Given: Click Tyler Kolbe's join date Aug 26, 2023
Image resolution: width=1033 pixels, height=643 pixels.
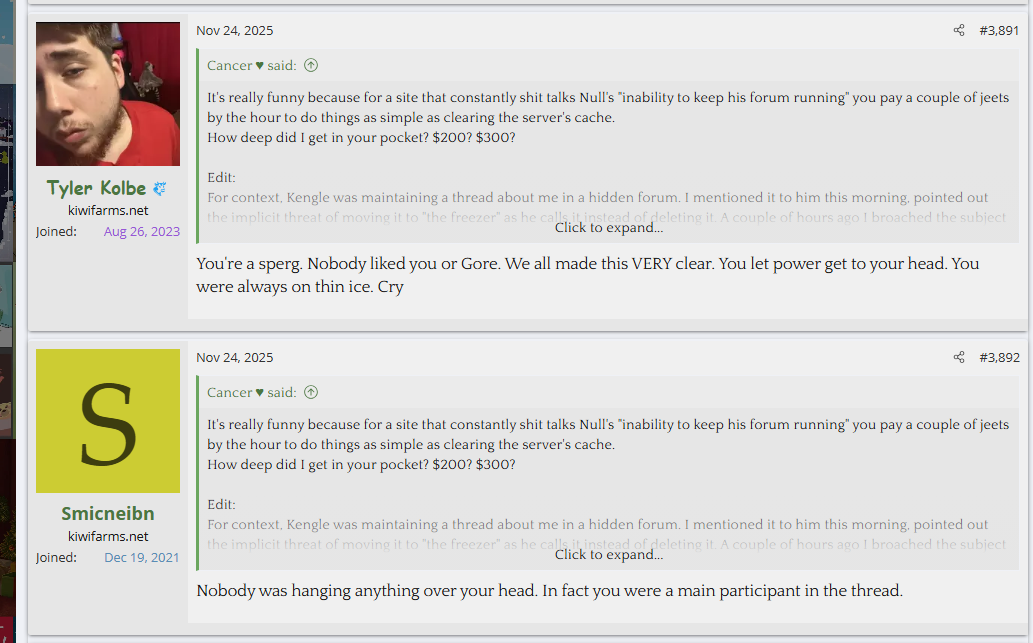Looking at the screenshot, I should pyautogui.click(x=142, y=231).
